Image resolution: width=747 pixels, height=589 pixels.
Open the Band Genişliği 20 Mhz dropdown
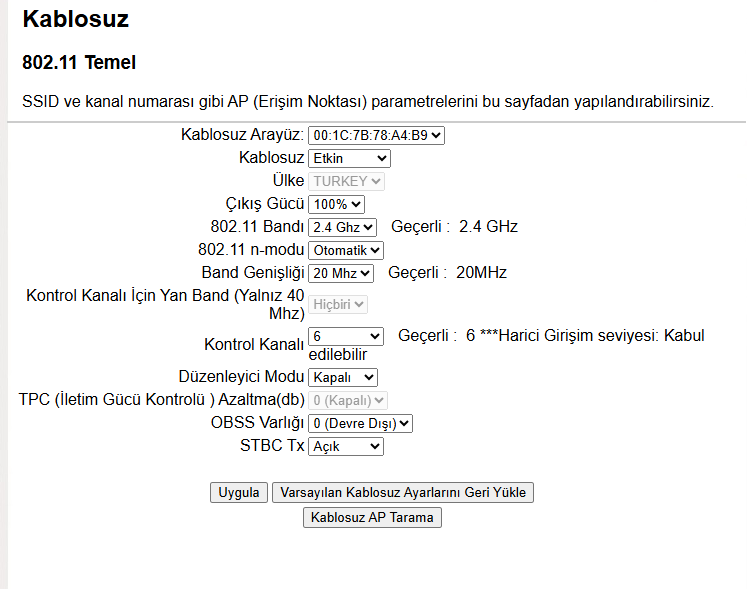coord(340,273)
